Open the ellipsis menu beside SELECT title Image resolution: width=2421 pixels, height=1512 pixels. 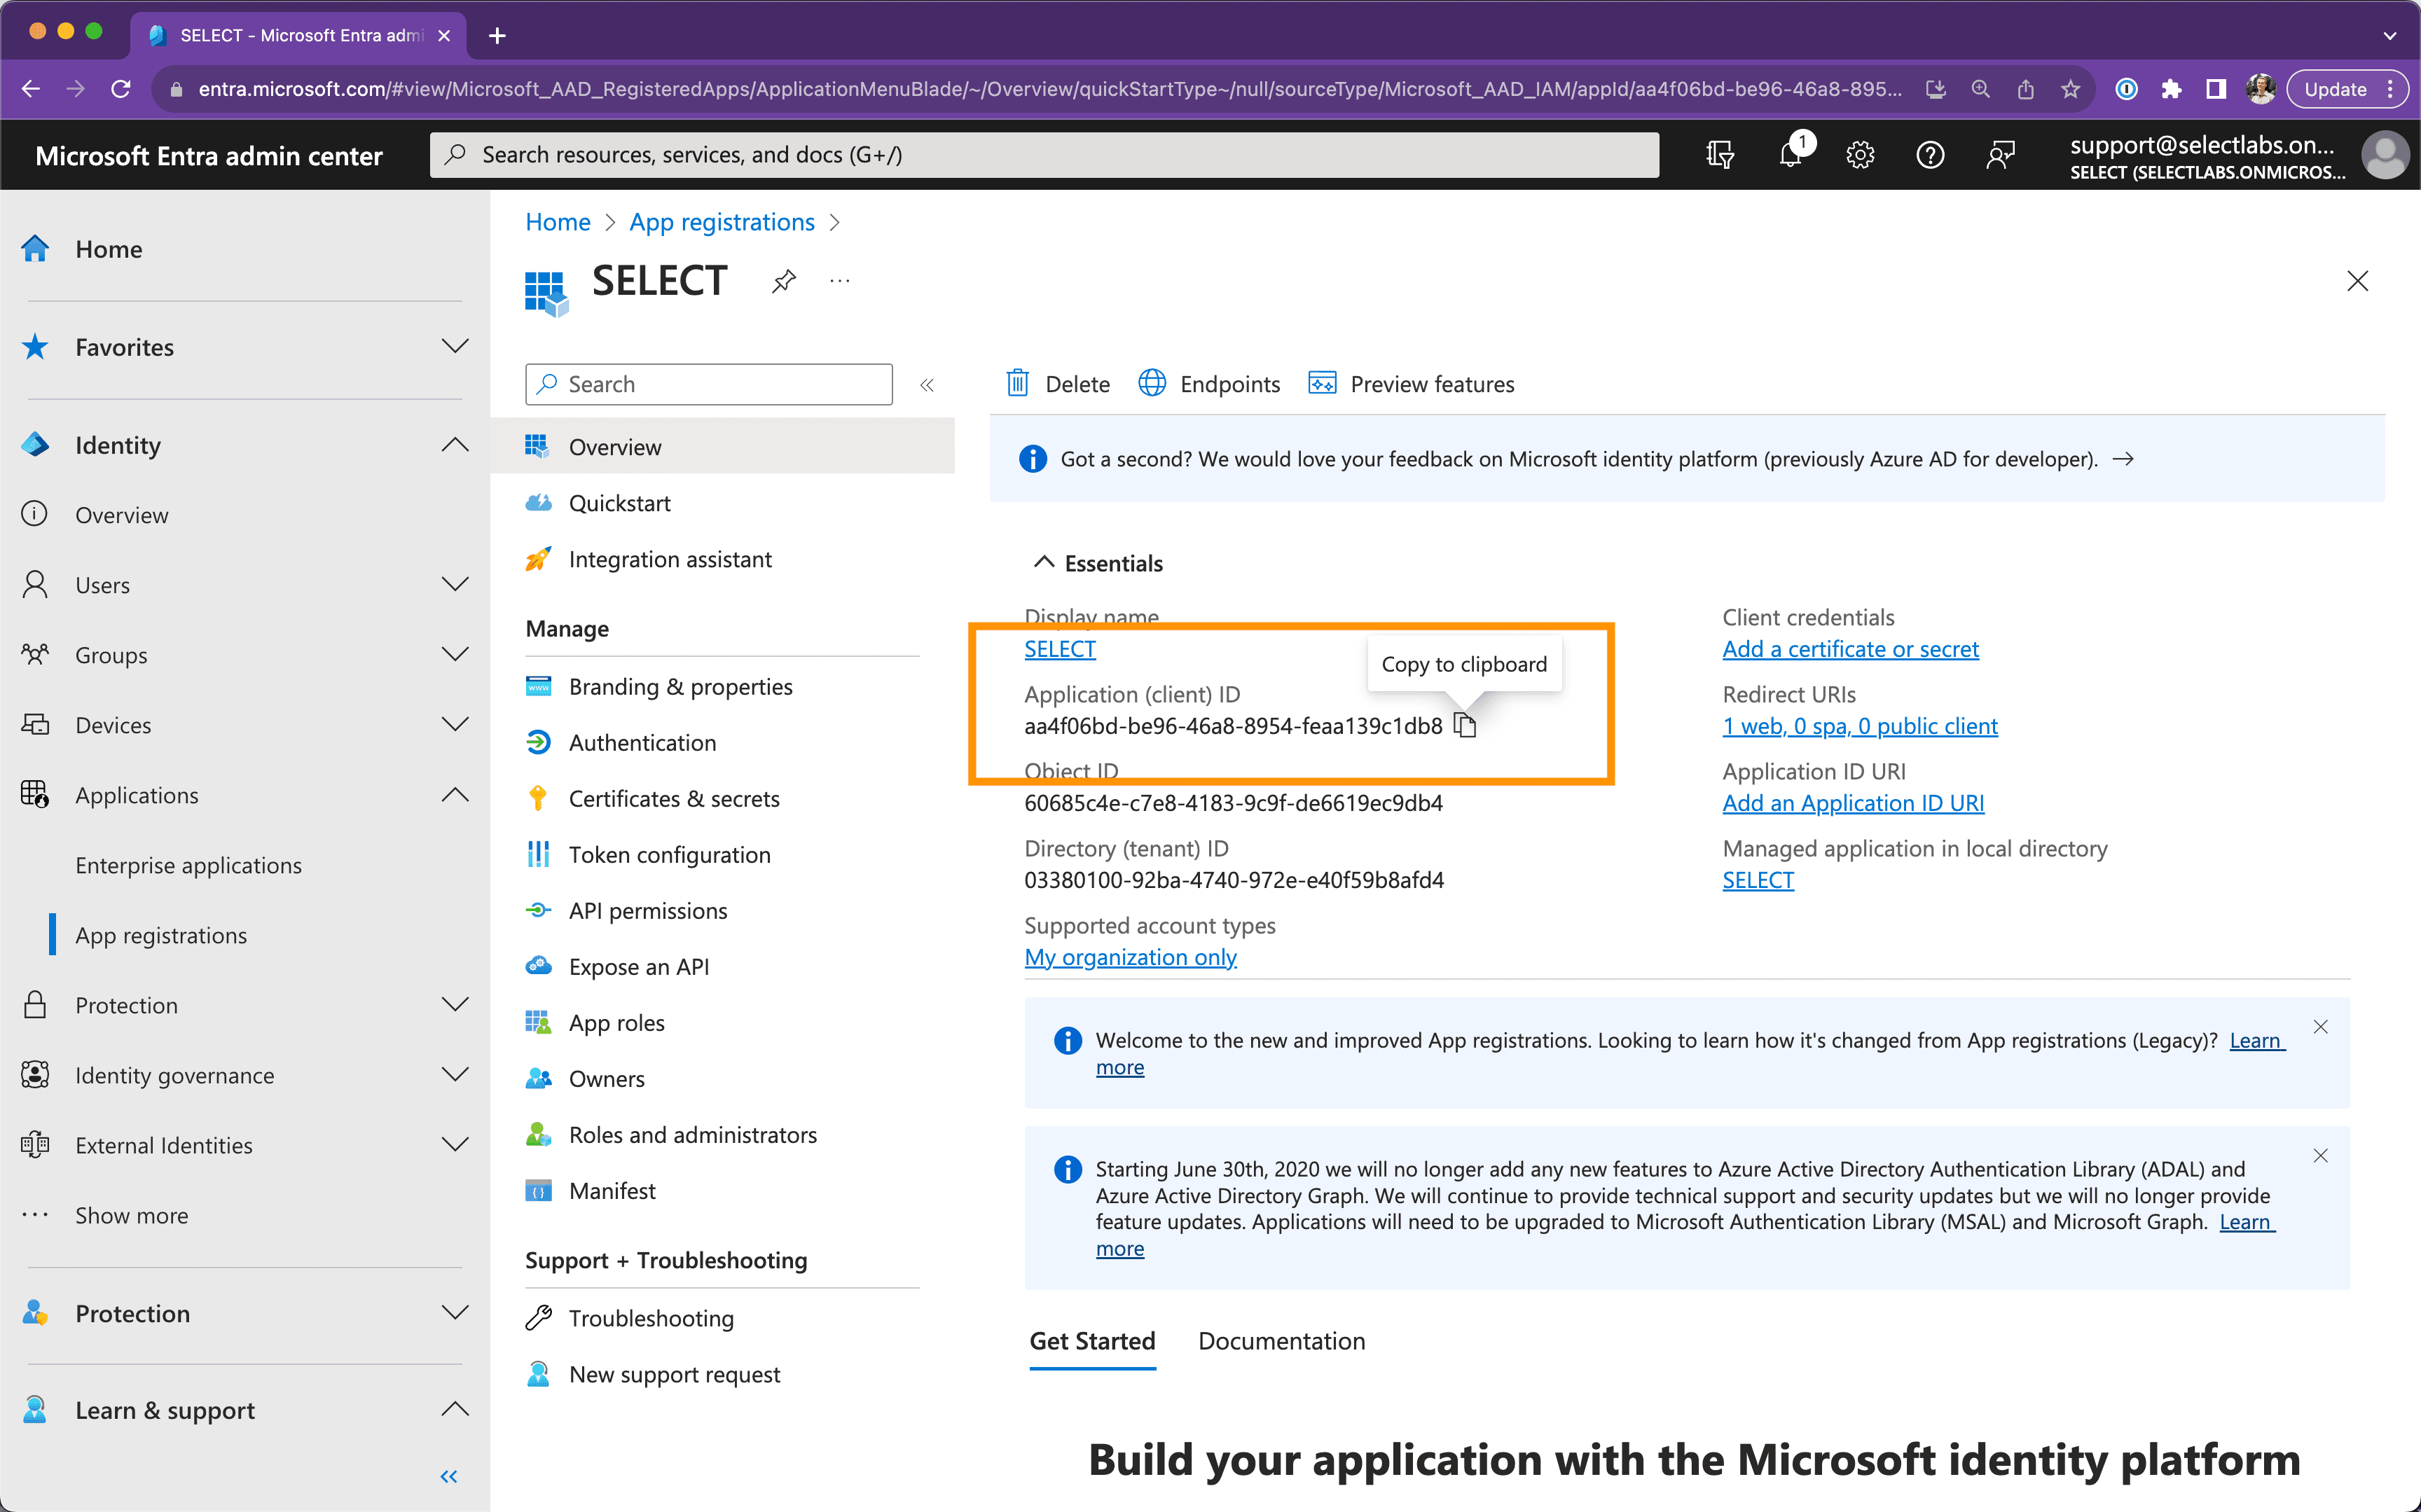click(x=840, y=281)
